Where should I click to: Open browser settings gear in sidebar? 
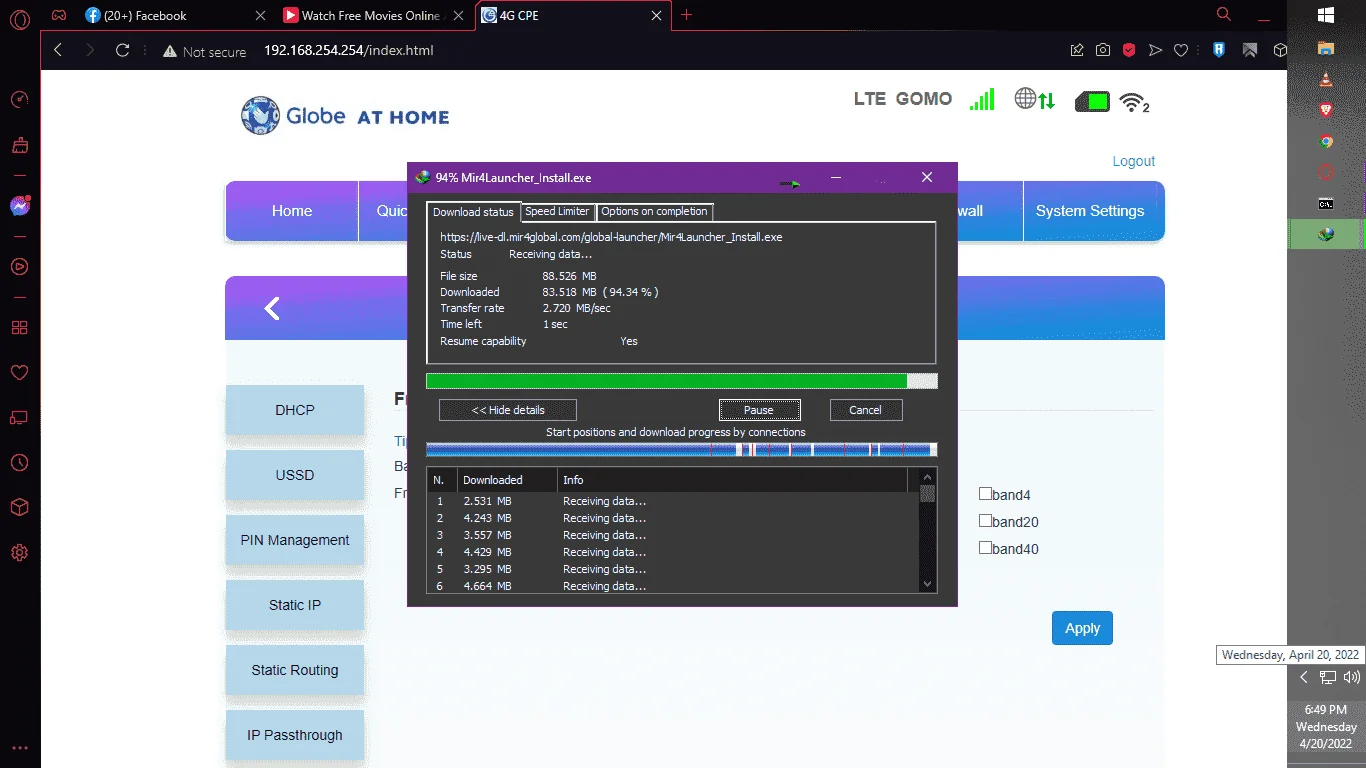[x=19, y=552]
